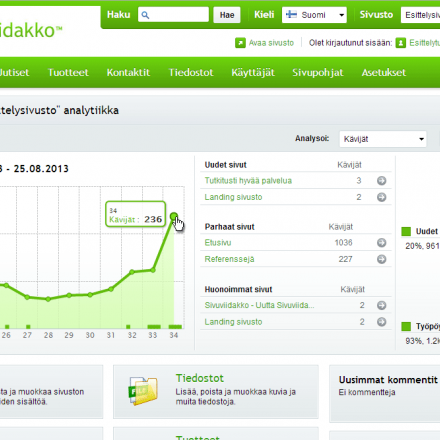Click the green Työpöytä legend square
440x440 pixels.
(406, 326)
